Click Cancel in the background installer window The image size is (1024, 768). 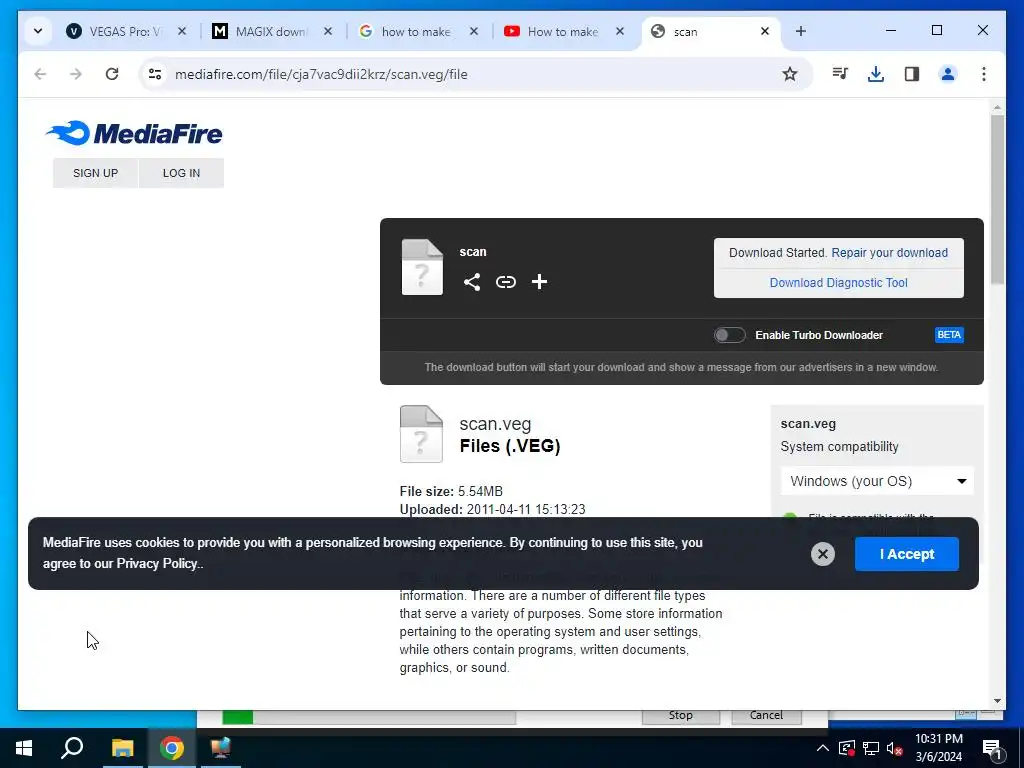click(766, 716)
